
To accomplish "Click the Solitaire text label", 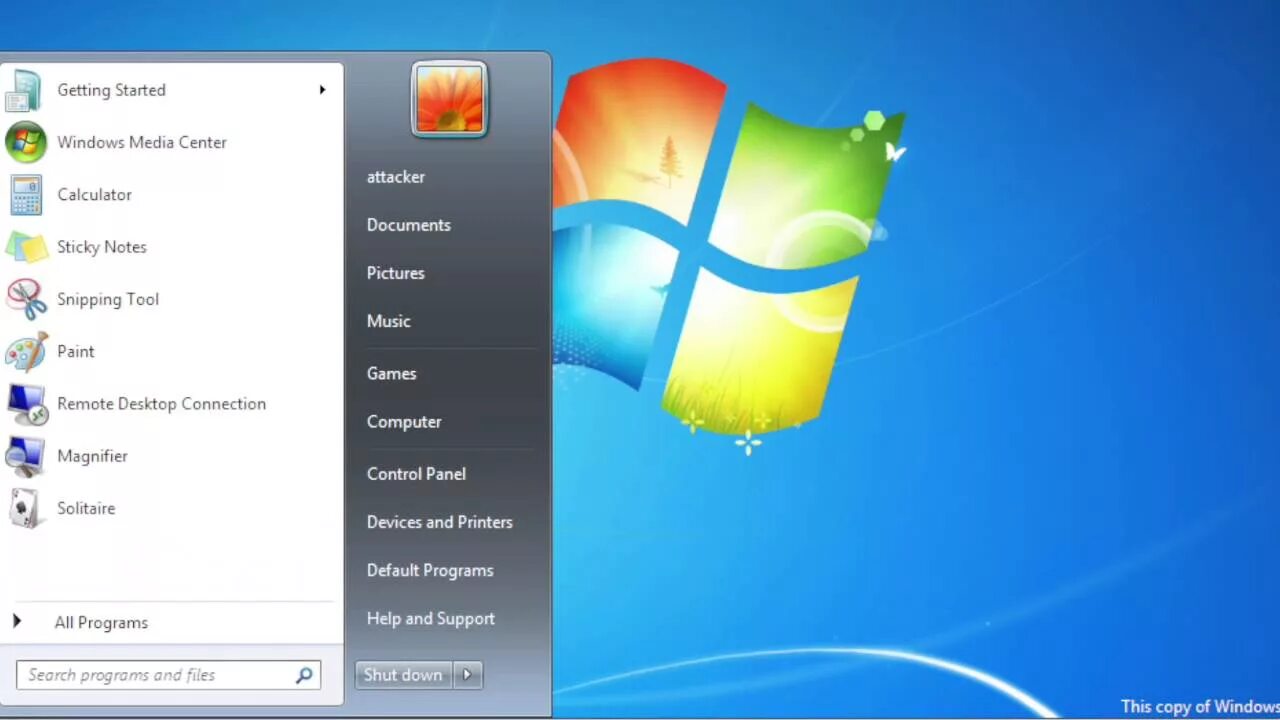I will tap(86, 508).
